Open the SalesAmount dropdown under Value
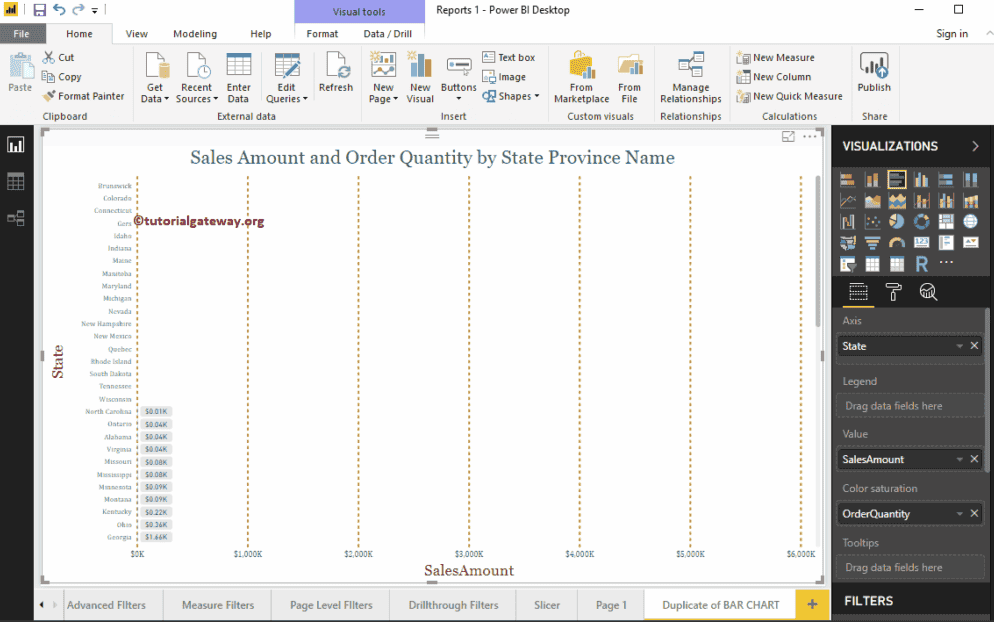 (x=959, y=458)
